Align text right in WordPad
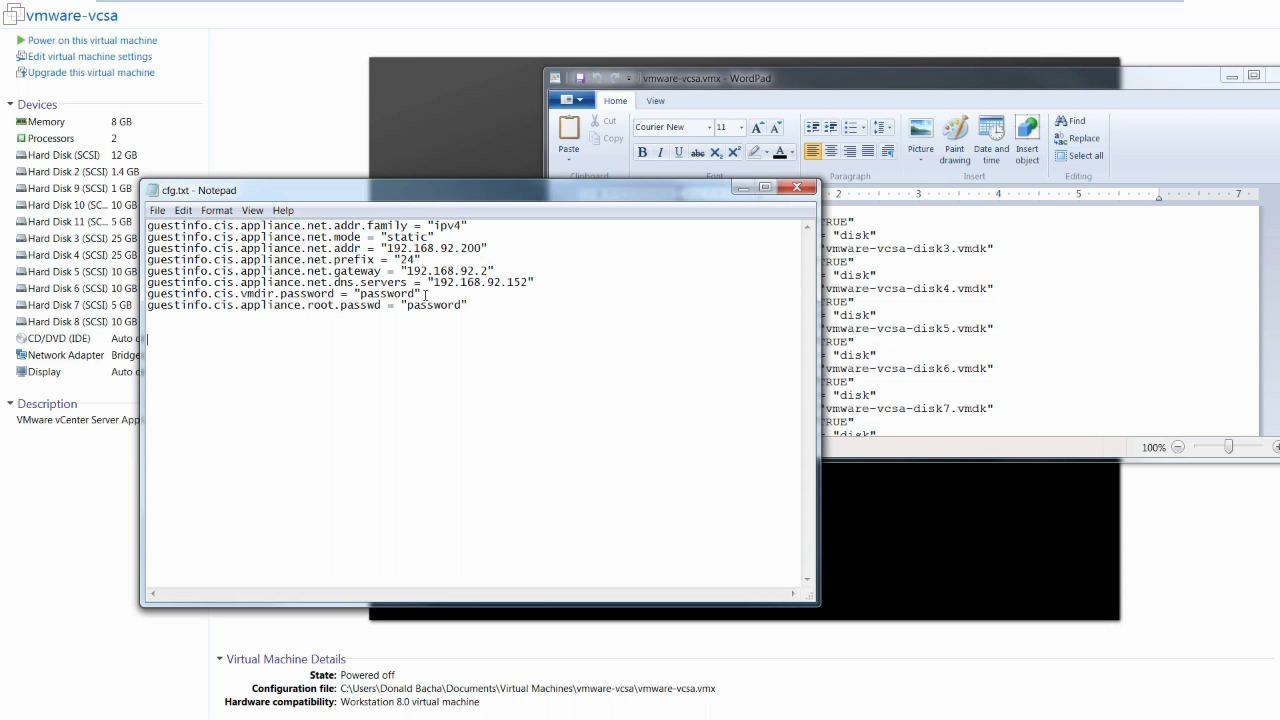Screen dimensions: 1280x720 point(850,152)
